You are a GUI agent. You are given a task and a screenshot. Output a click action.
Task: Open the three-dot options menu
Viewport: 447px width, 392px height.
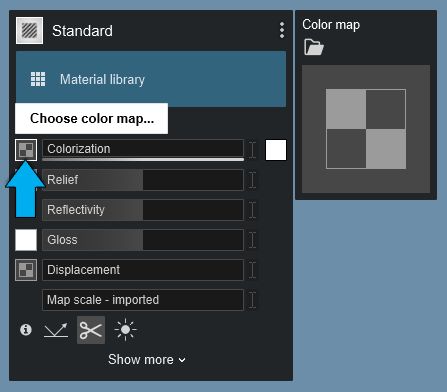(282, 30)
